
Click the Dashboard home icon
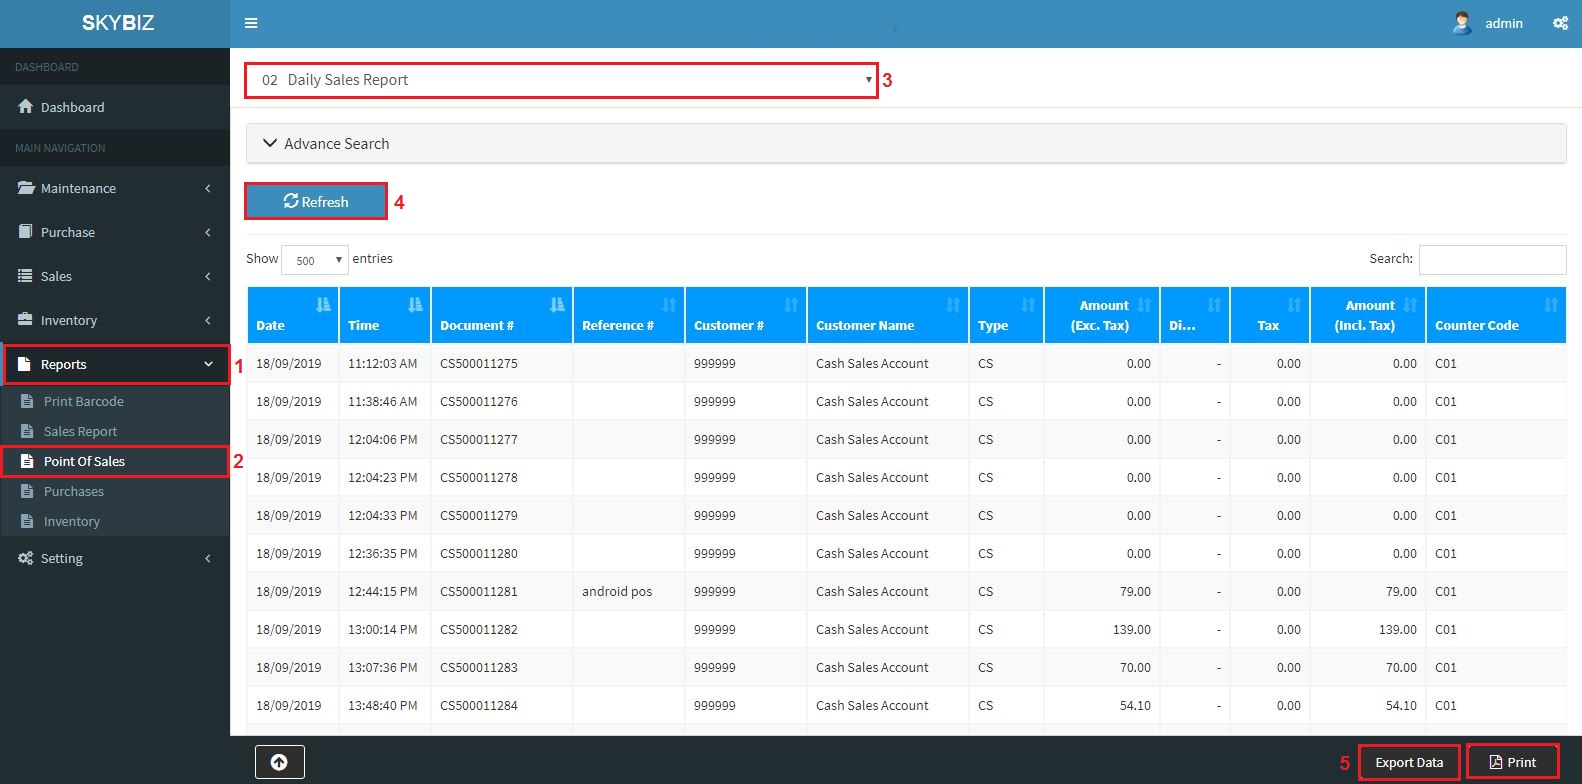[x=26, y=107]
